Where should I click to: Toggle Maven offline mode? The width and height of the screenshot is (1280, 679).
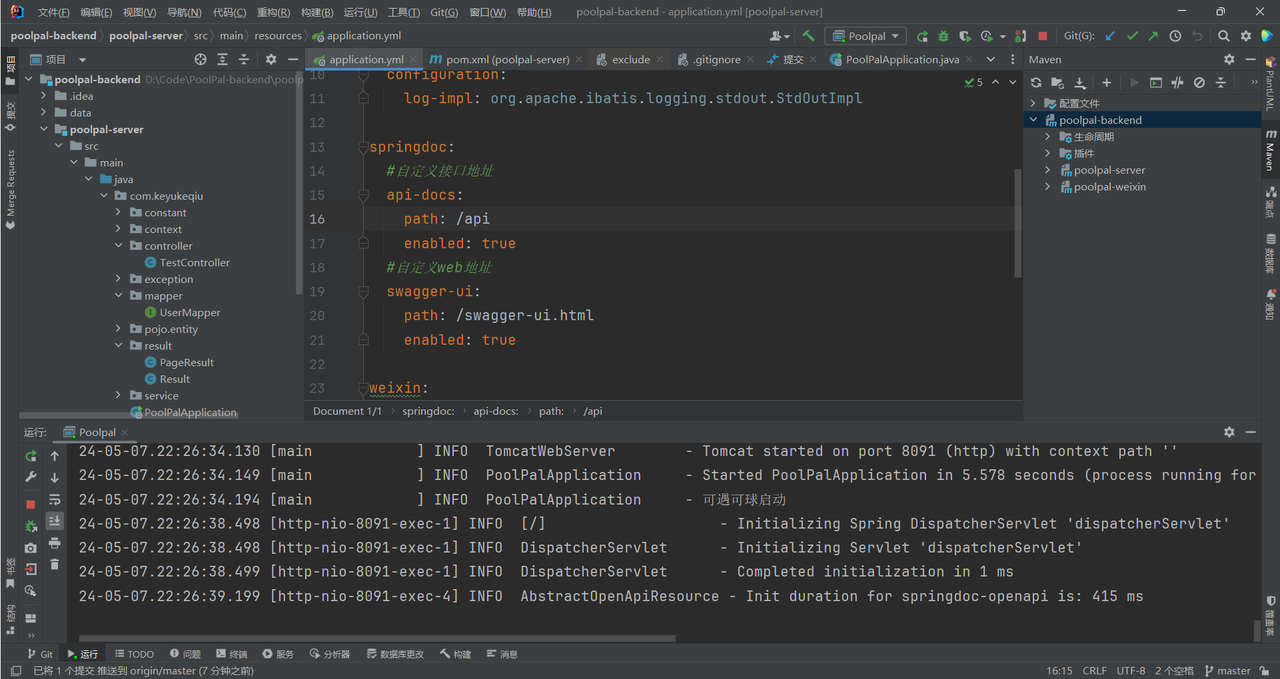(1177, 83)
